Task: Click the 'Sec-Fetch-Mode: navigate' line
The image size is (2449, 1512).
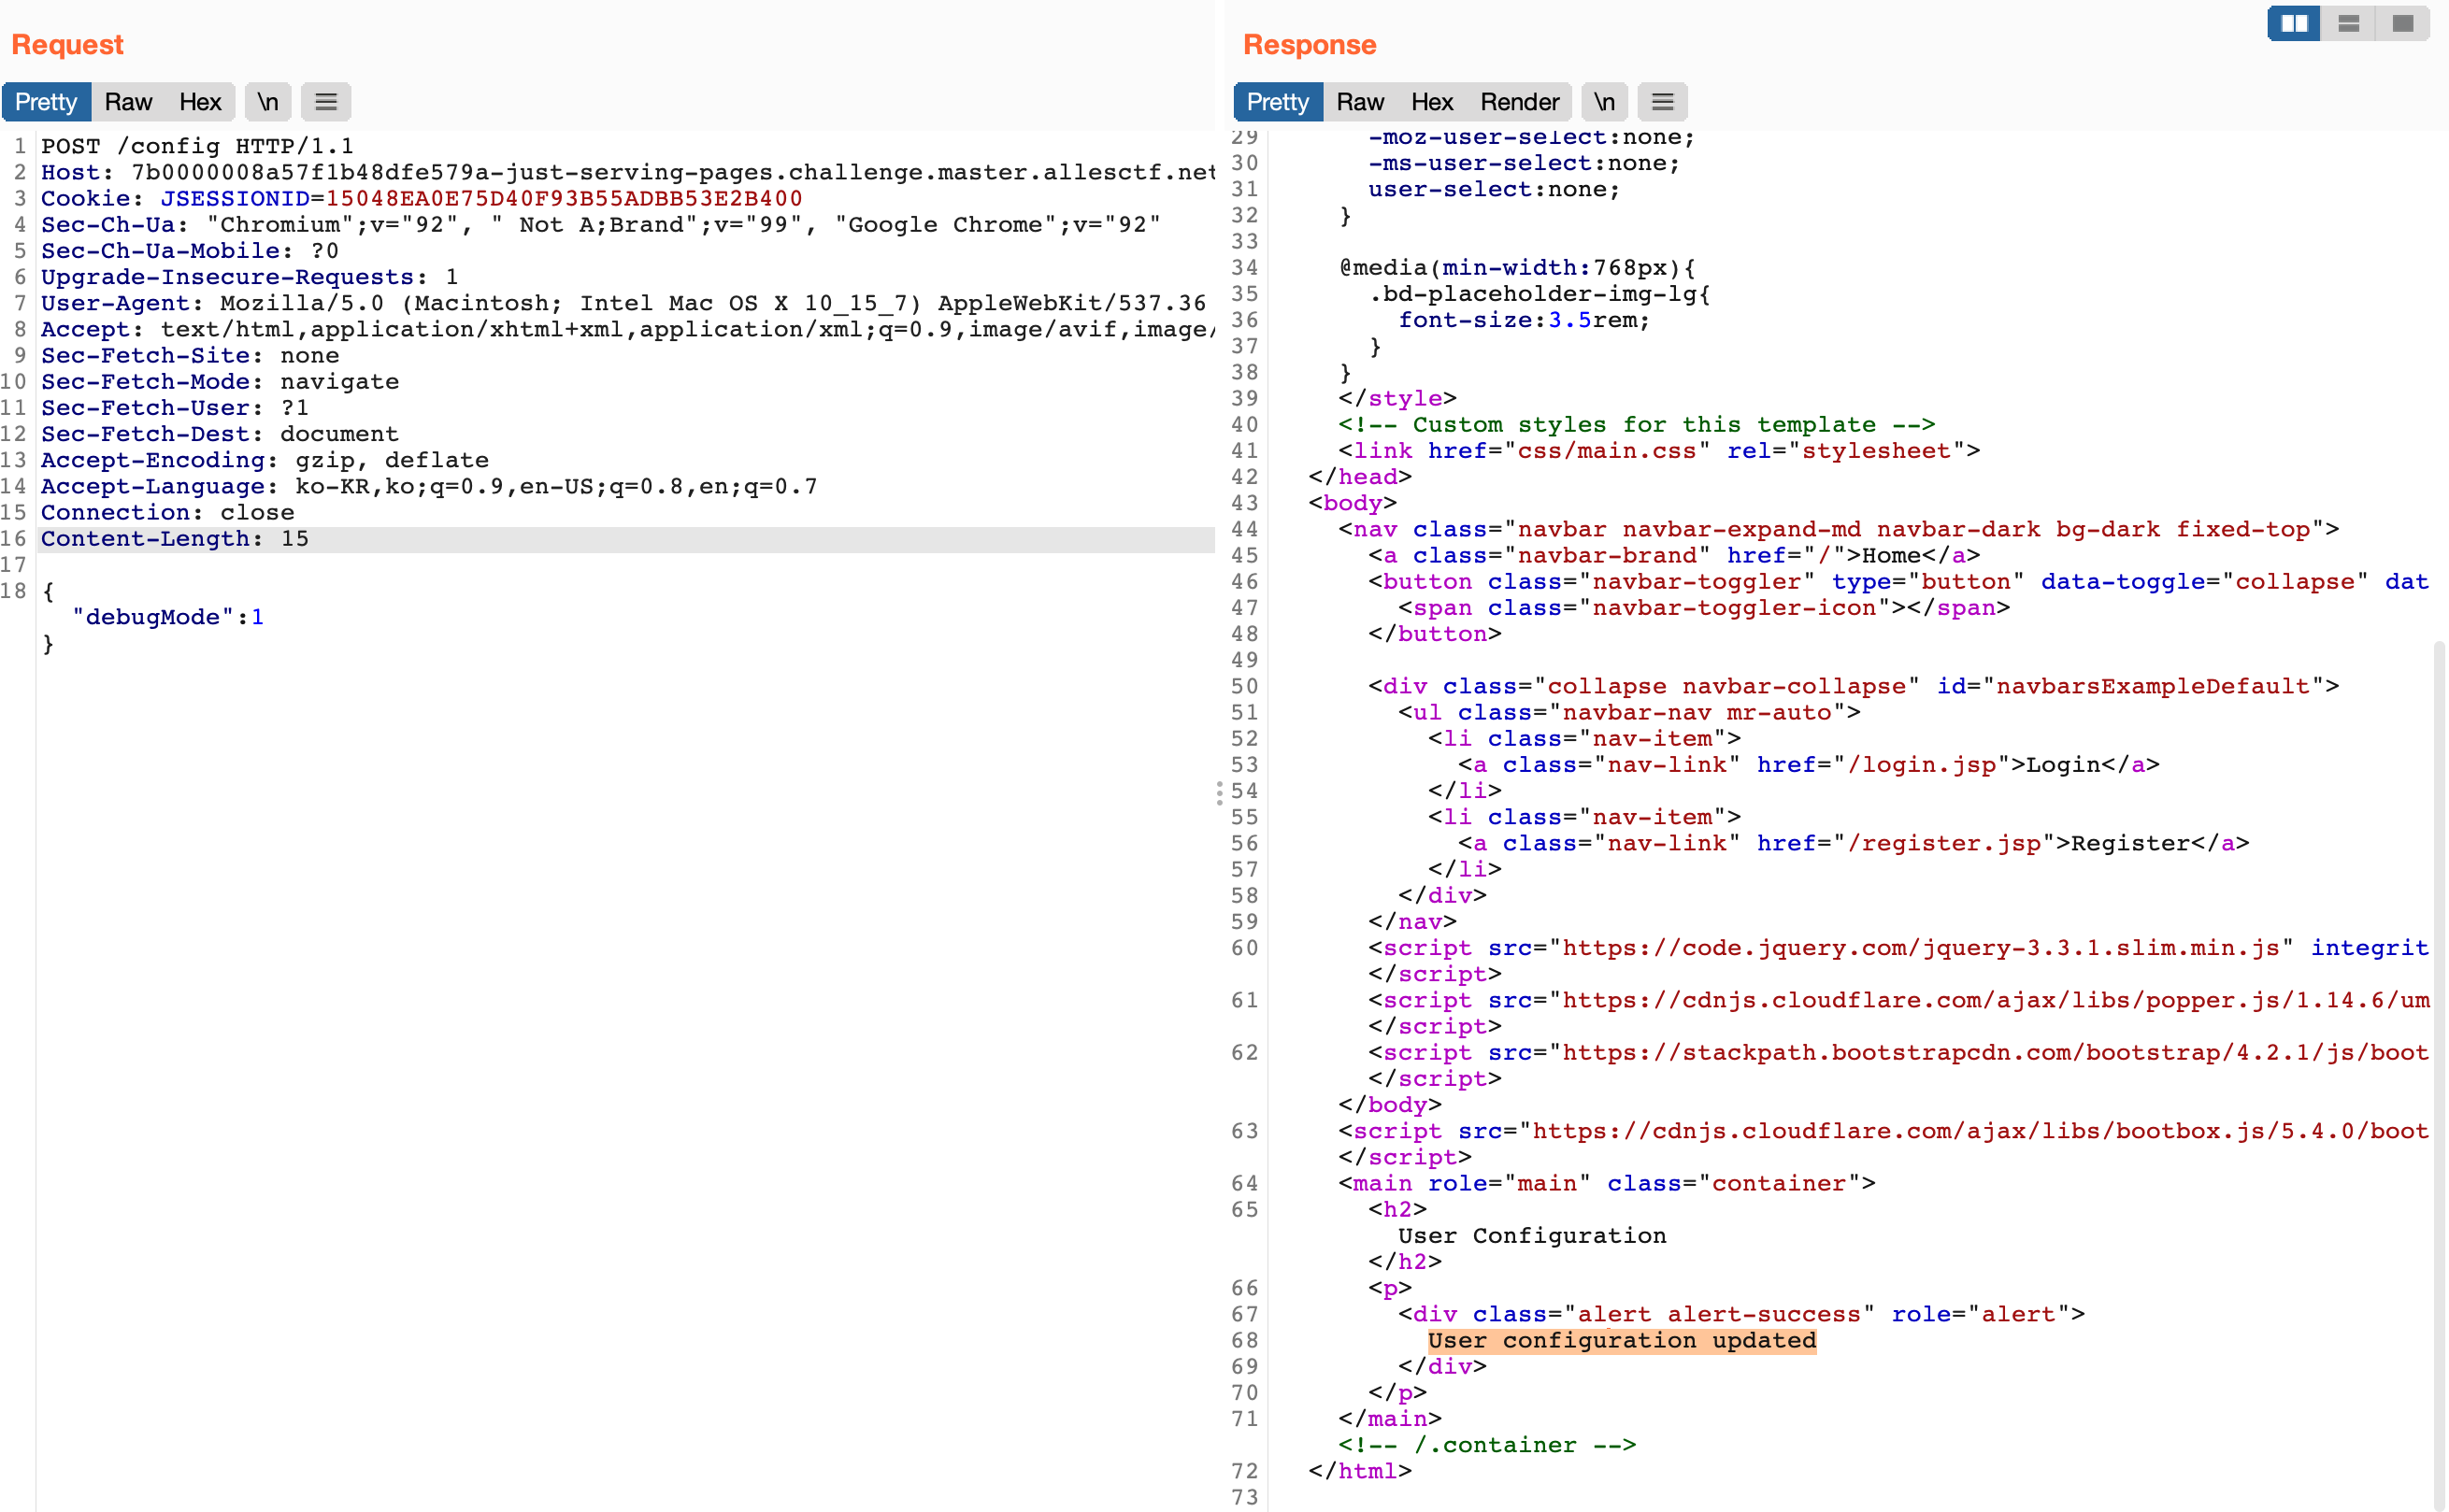Action: pyautogui.click(x=220, y=381)
